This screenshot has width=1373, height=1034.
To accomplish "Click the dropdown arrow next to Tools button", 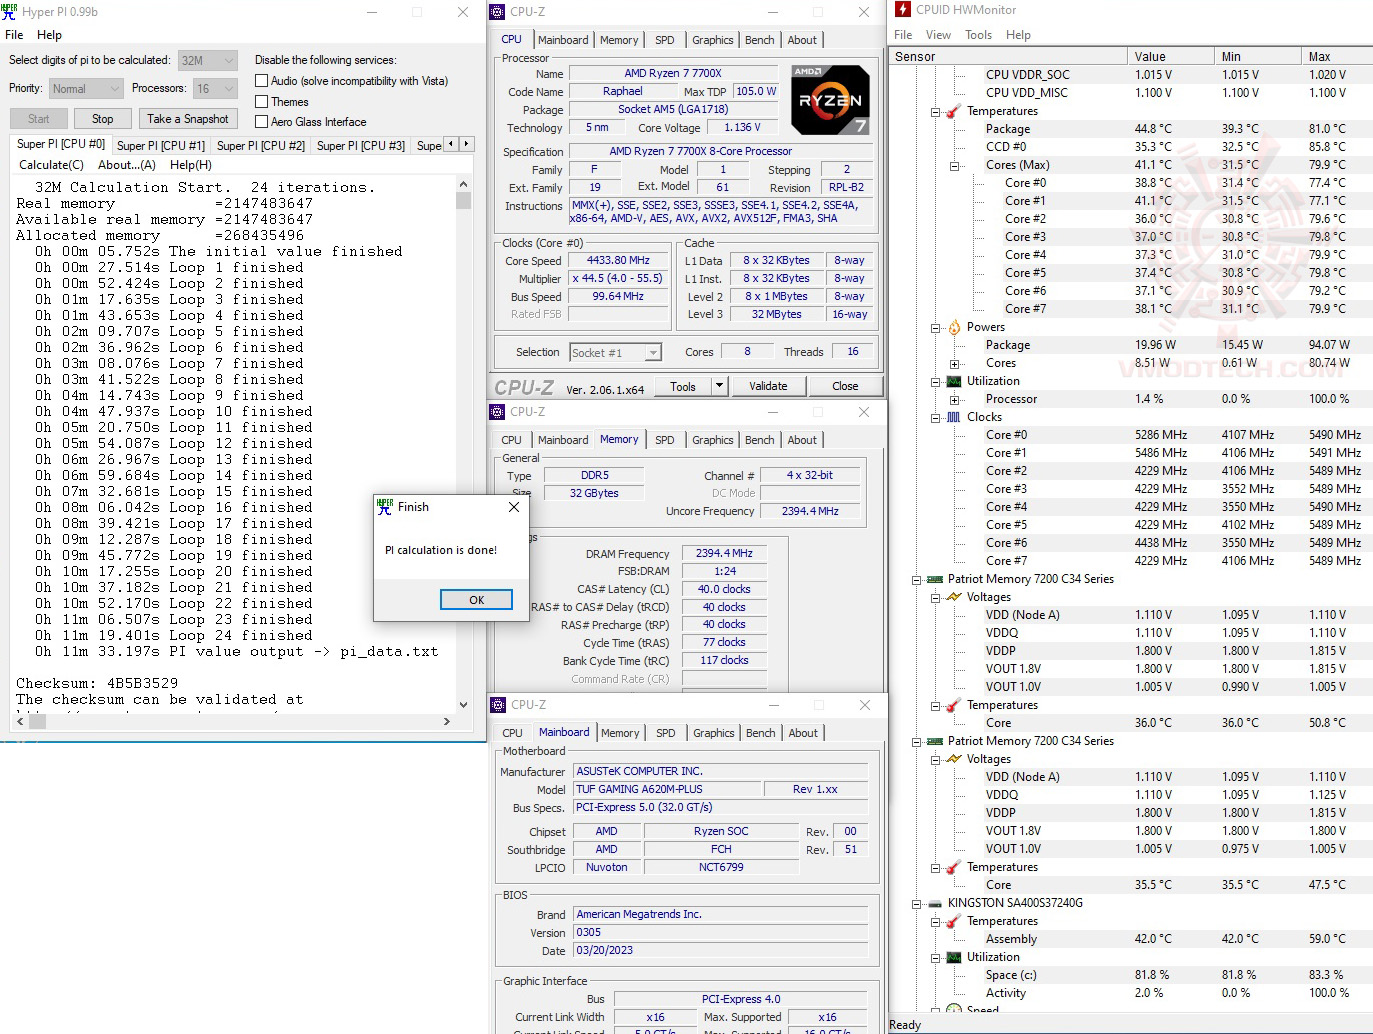I will point(719,386).
